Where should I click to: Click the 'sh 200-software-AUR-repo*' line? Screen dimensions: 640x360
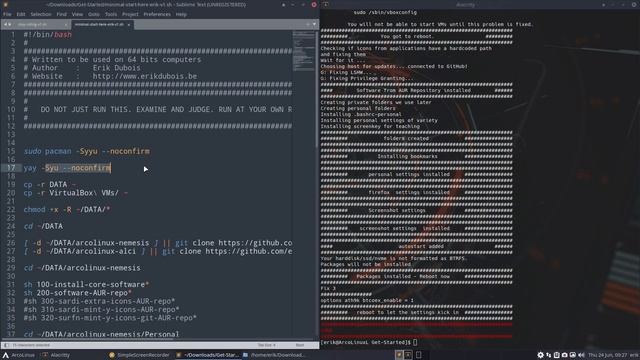tap(78, 293)
